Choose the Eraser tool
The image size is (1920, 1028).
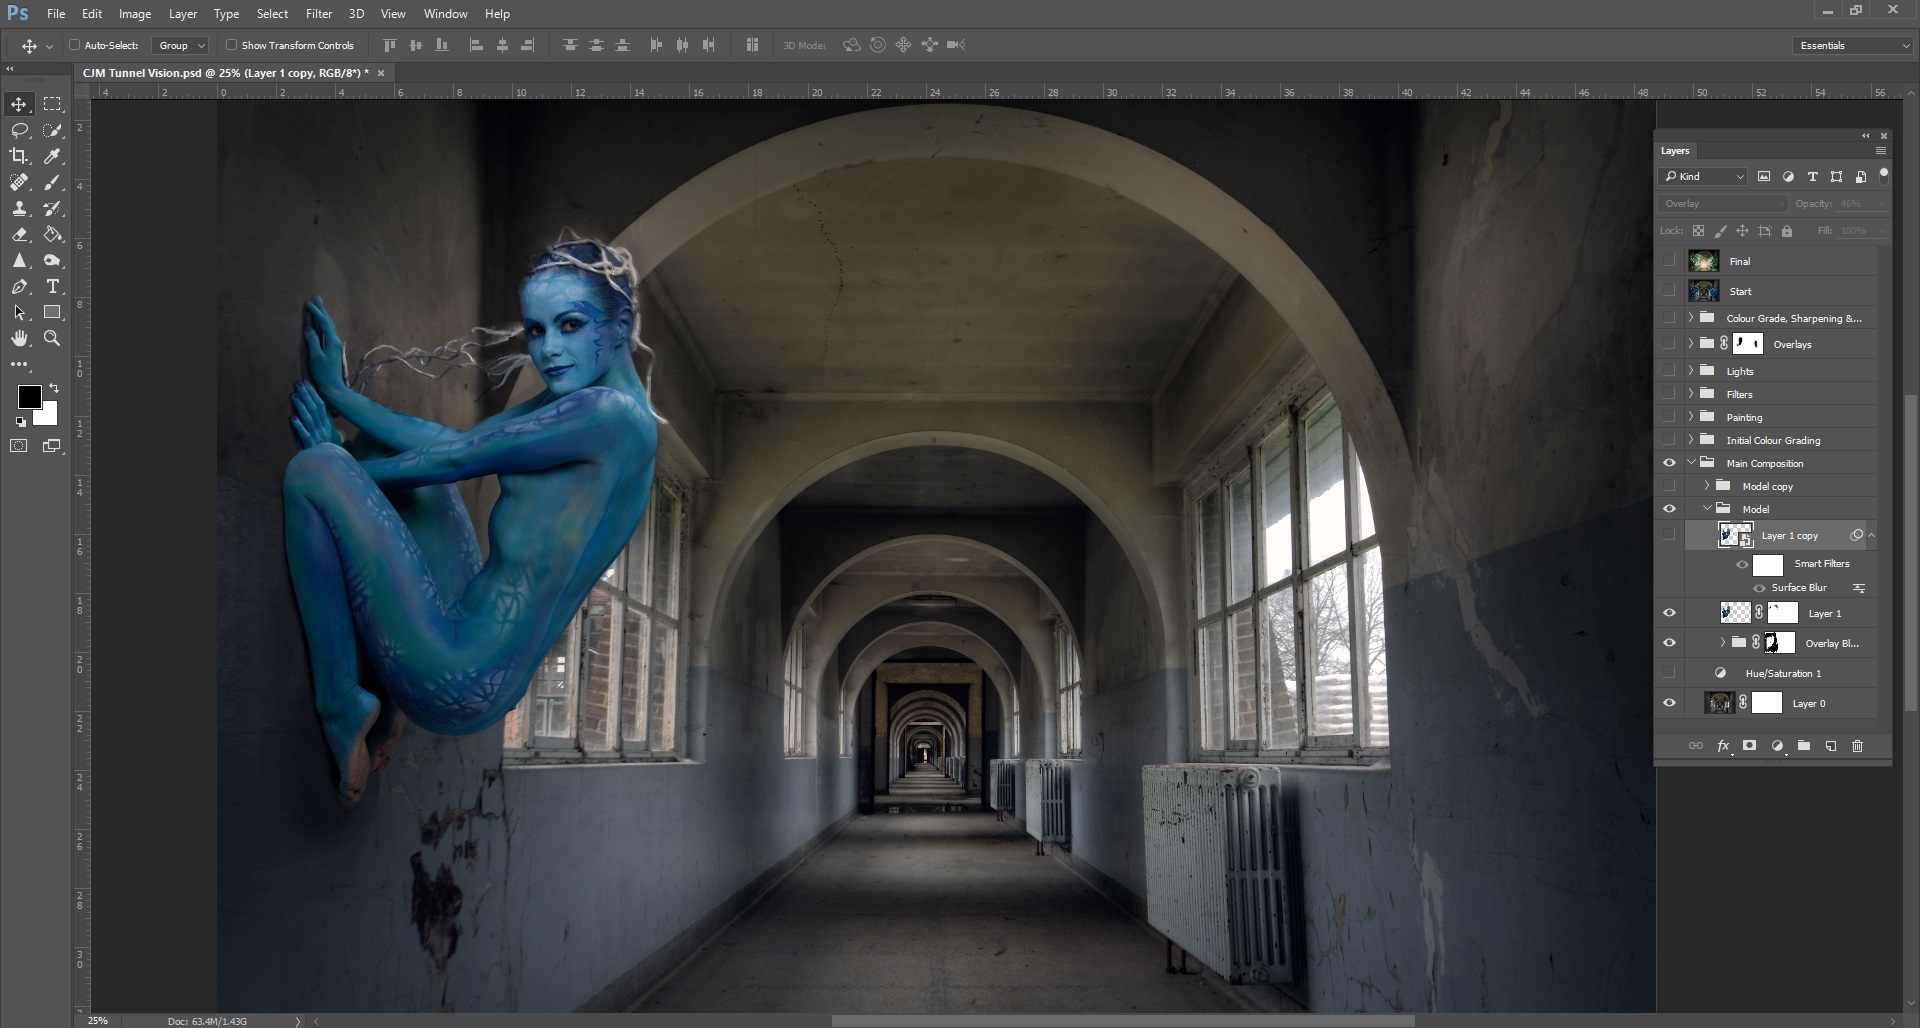pos(19,235)
